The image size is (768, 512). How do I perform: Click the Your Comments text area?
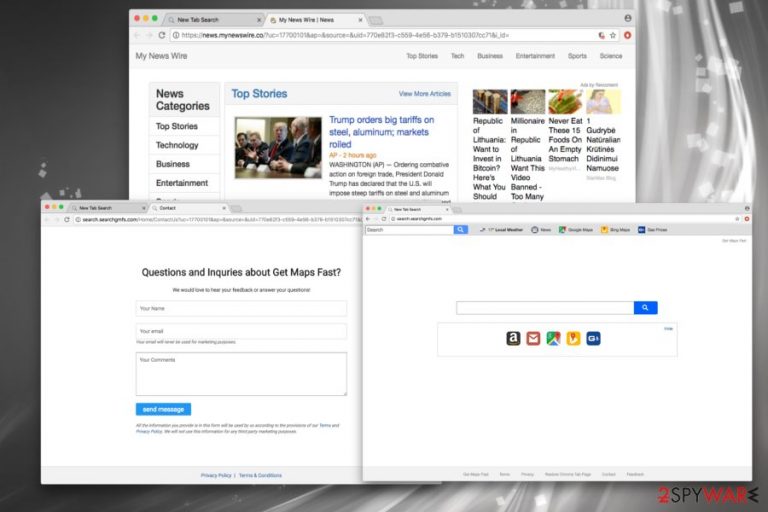tap(241, 373)
